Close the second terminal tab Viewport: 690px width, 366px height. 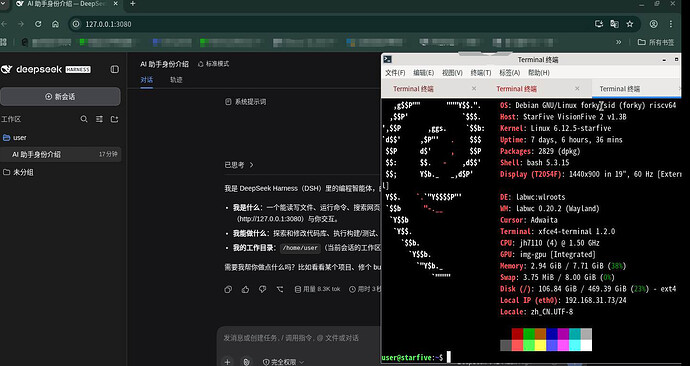point(577,88)
